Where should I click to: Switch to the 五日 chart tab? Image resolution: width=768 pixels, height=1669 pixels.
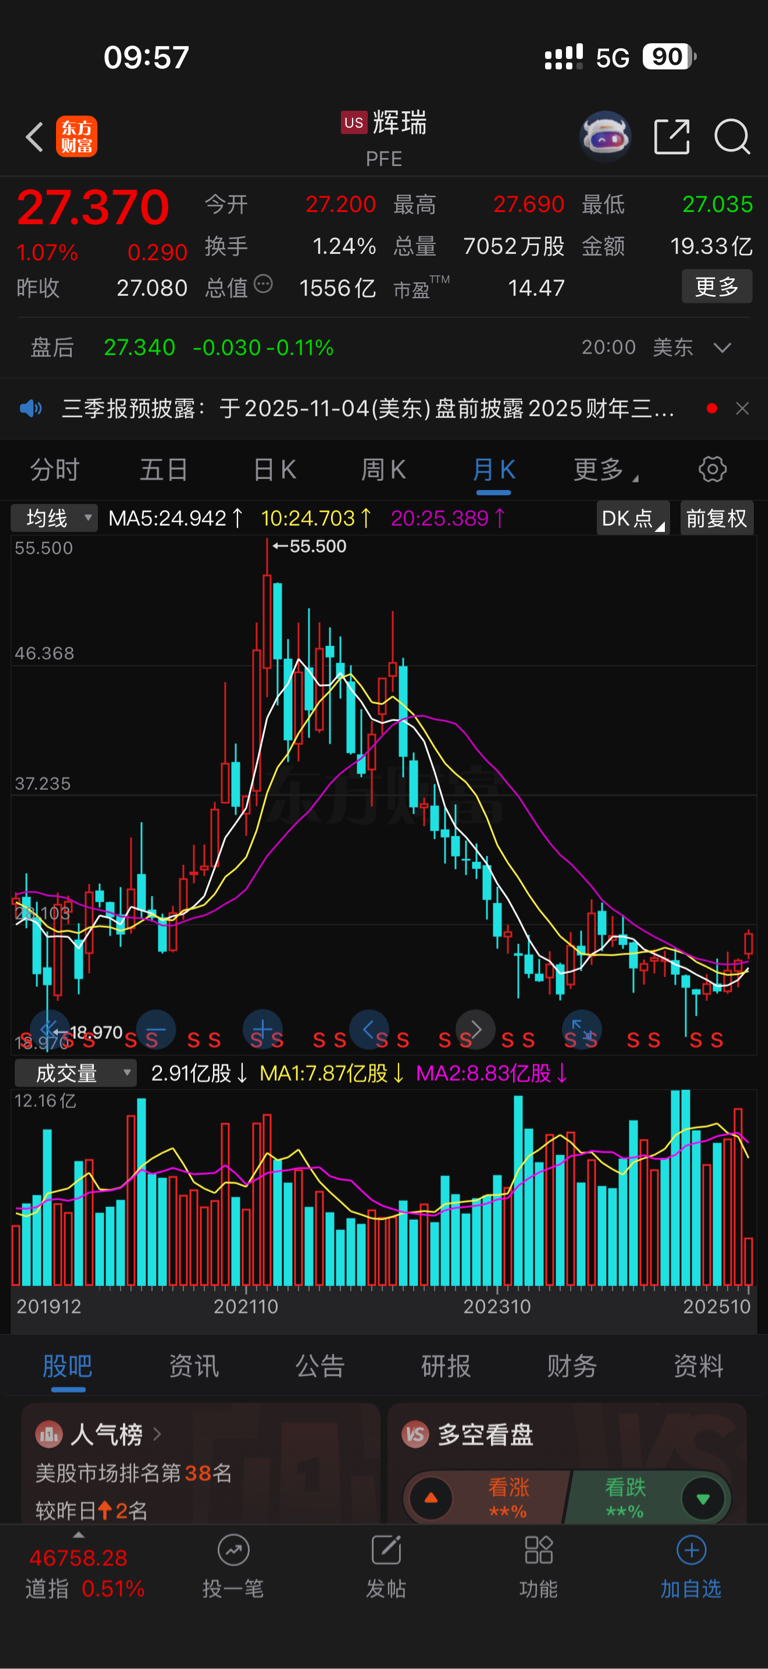(164, 469)
